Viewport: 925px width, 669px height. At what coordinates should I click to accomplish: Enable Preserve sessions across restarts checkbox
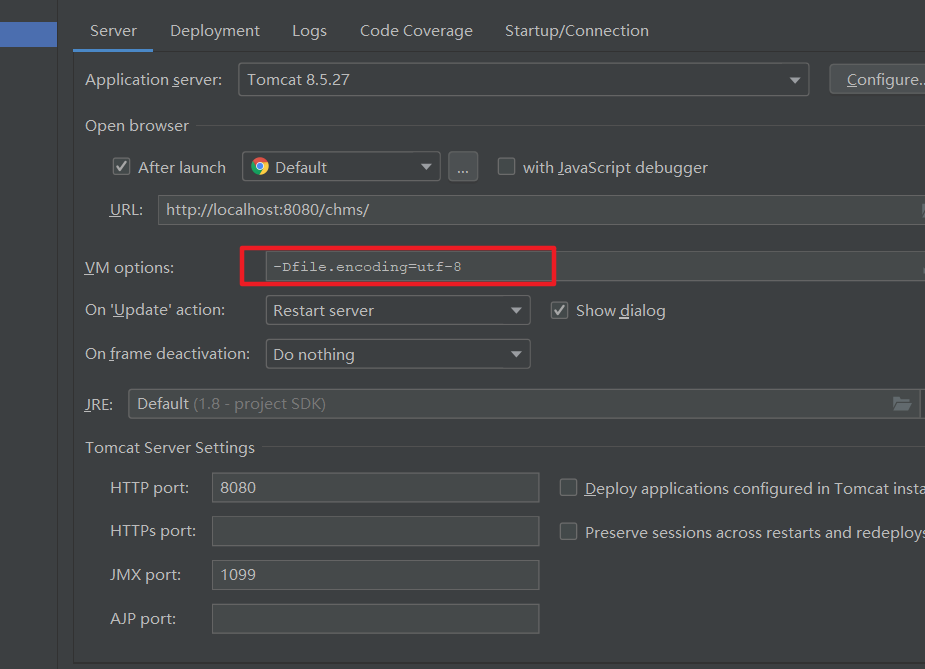pos(568,532)
